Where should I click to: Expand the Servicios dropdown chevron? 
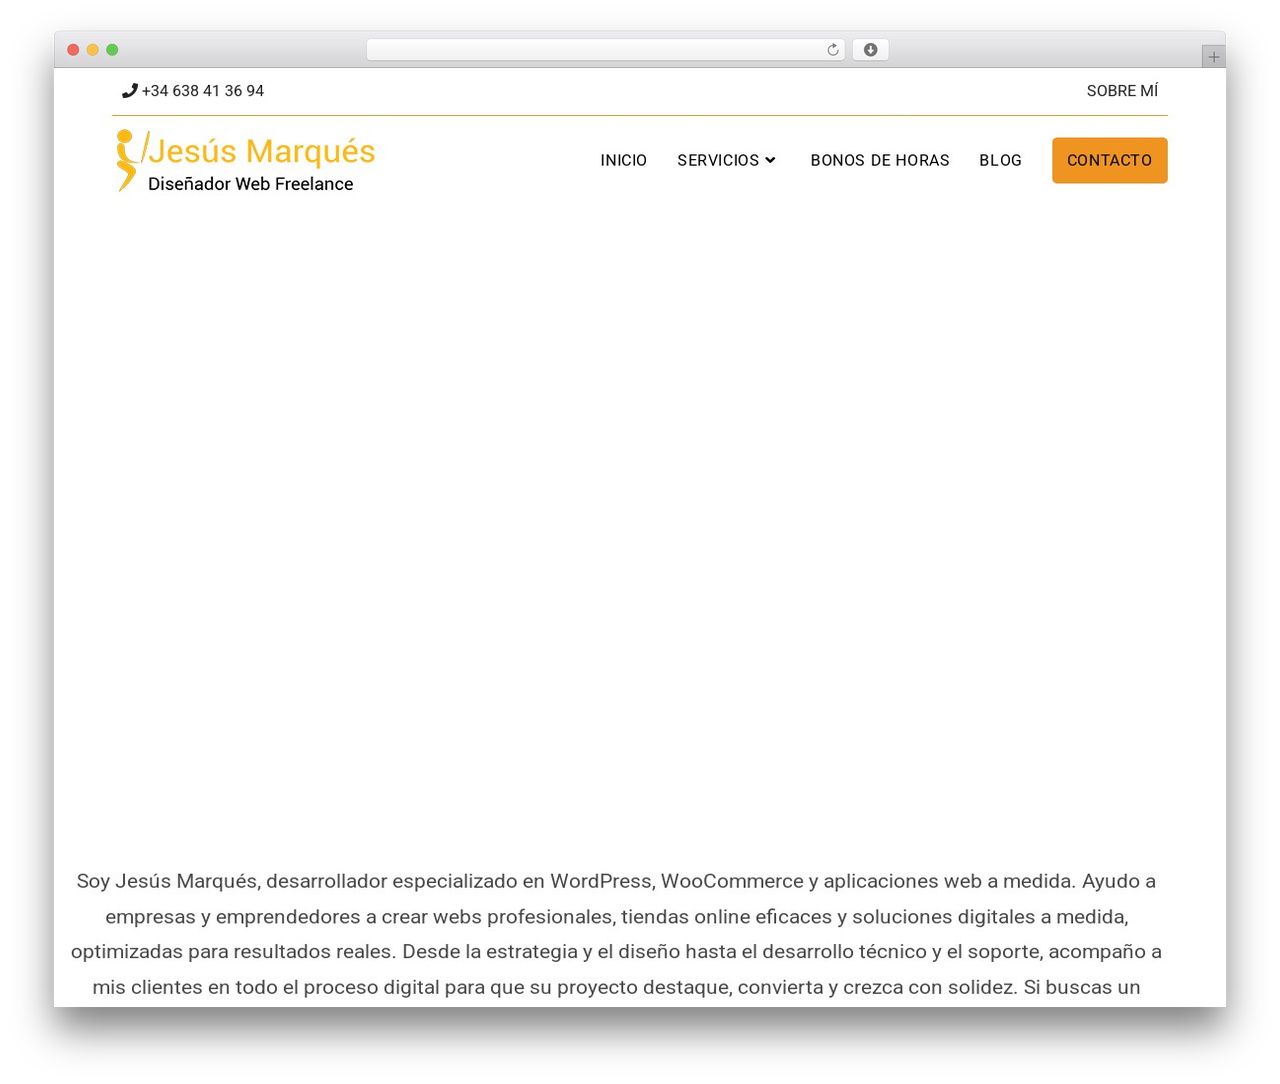point(770,160)
